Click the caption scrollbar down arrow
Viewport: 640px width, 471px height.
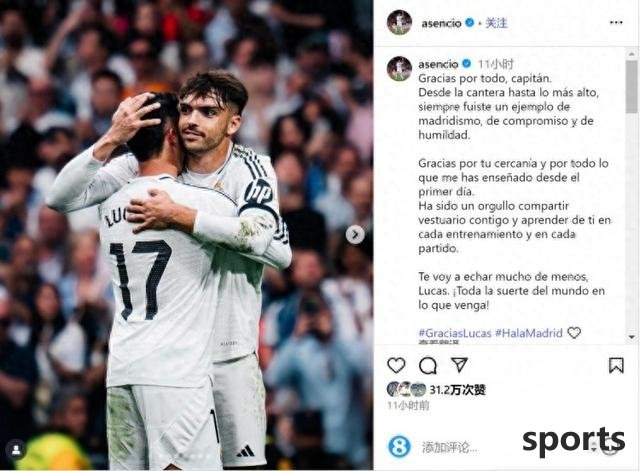pos(632,337)
